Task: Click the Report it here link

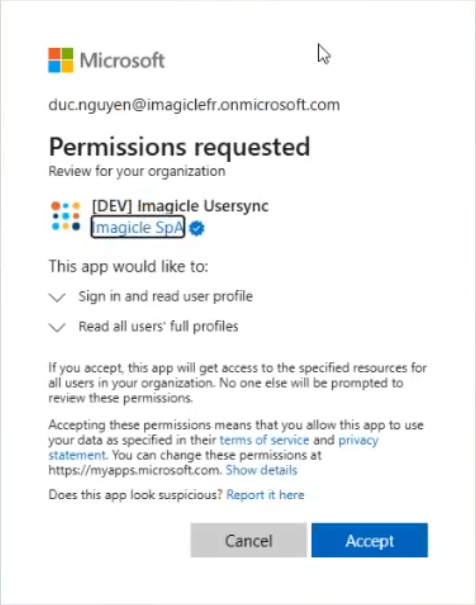Action: point(265,495)
